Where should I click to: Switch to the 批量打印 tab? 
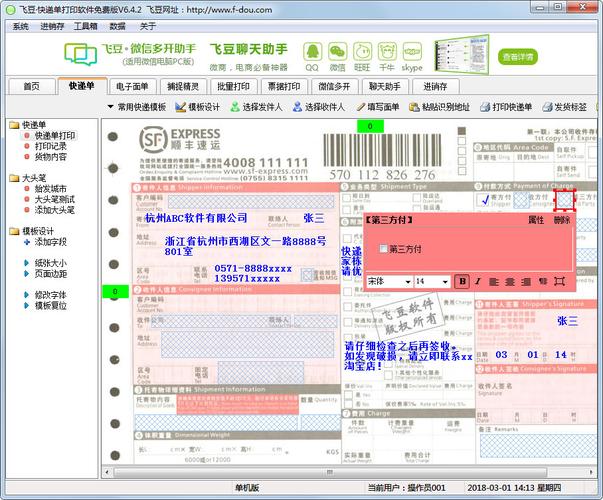(x=233, y=87)
